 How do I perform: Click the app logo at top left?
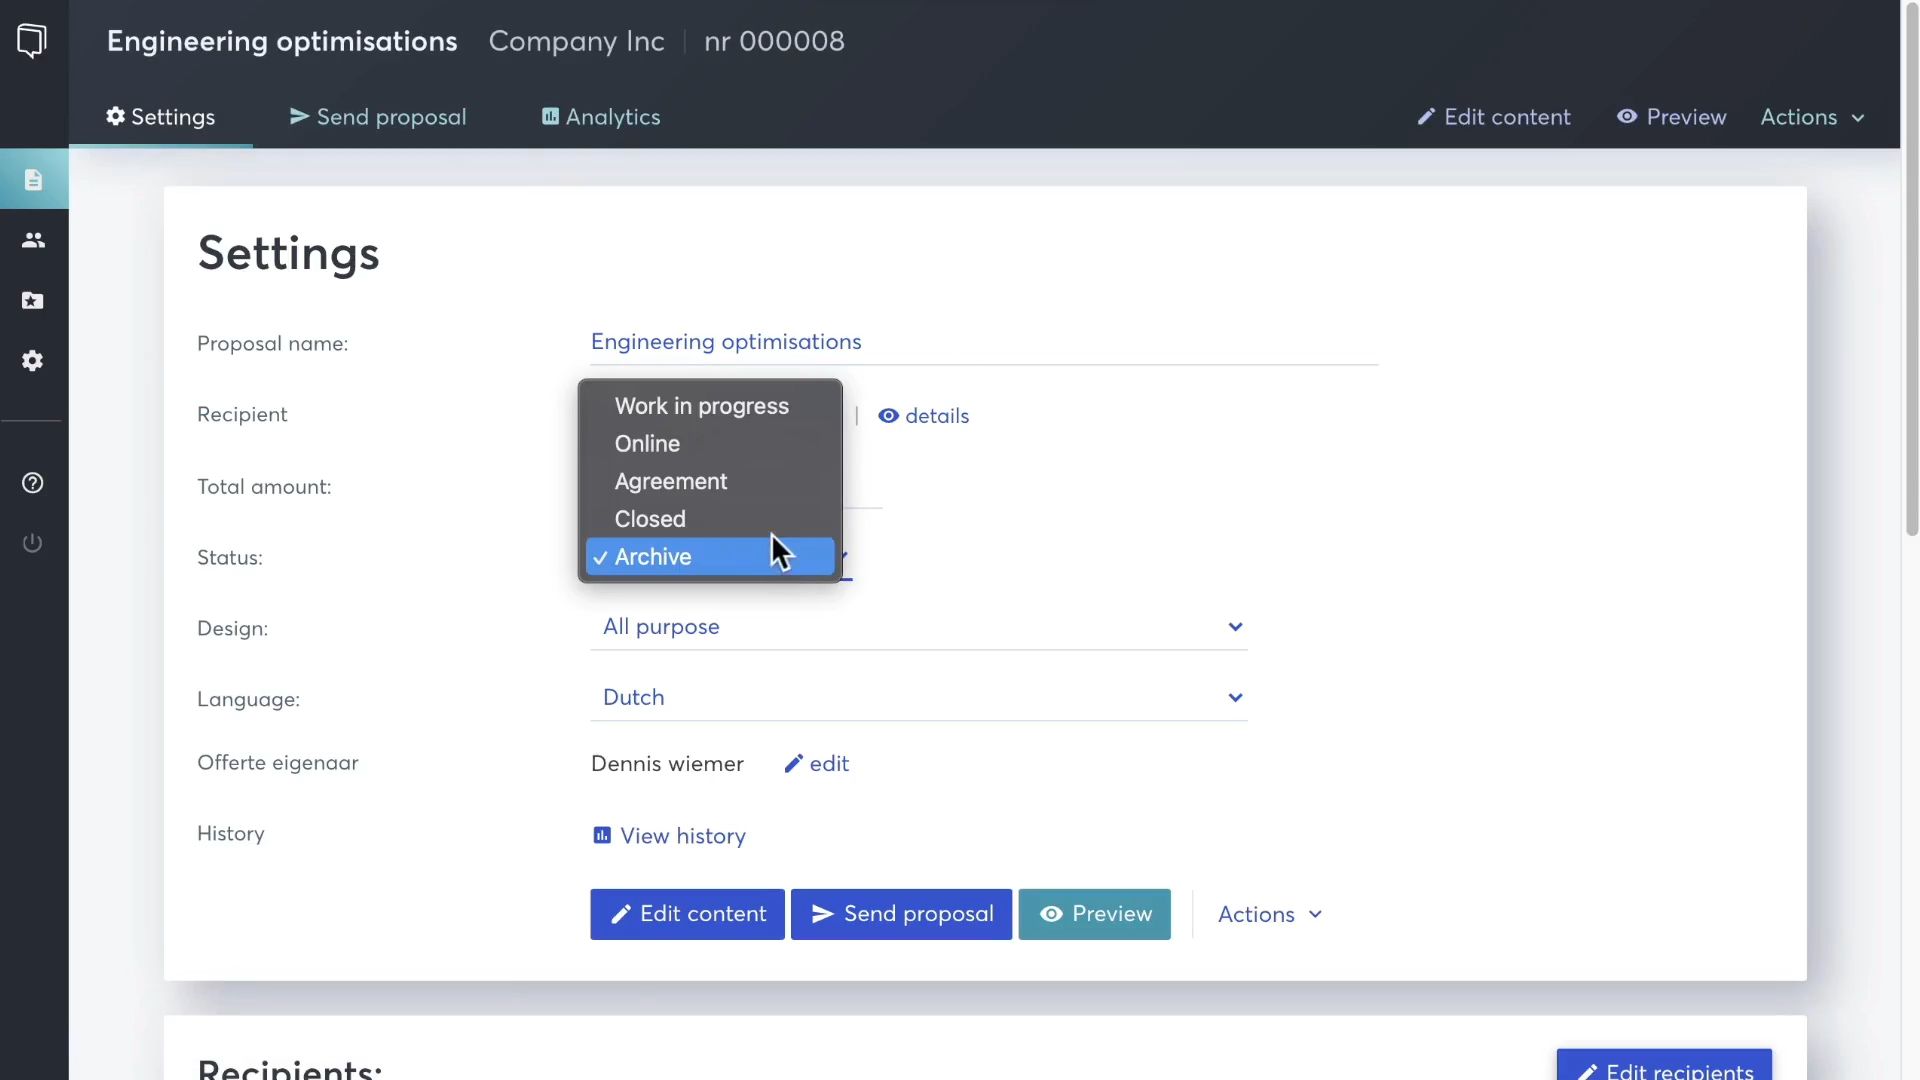(x=32, y=40)
